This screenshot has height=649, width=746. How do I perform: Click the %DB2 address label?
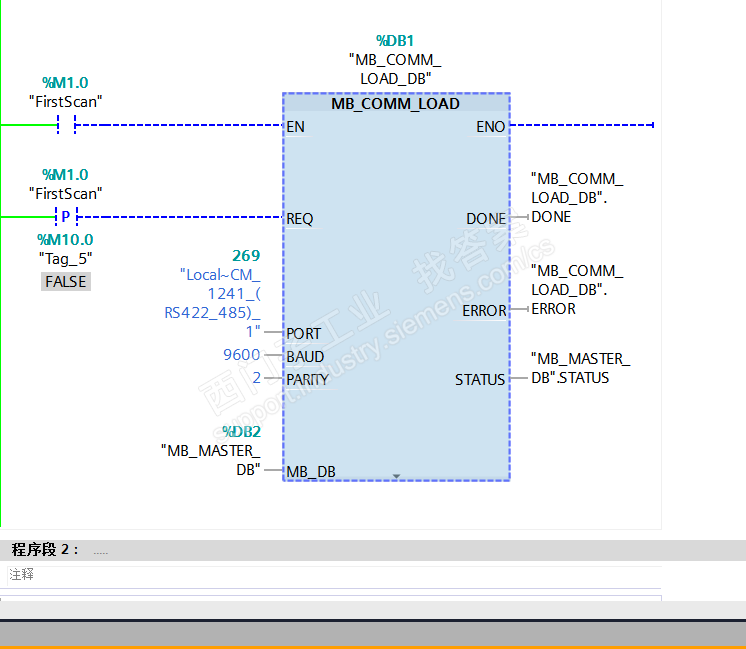pos(241,432)
